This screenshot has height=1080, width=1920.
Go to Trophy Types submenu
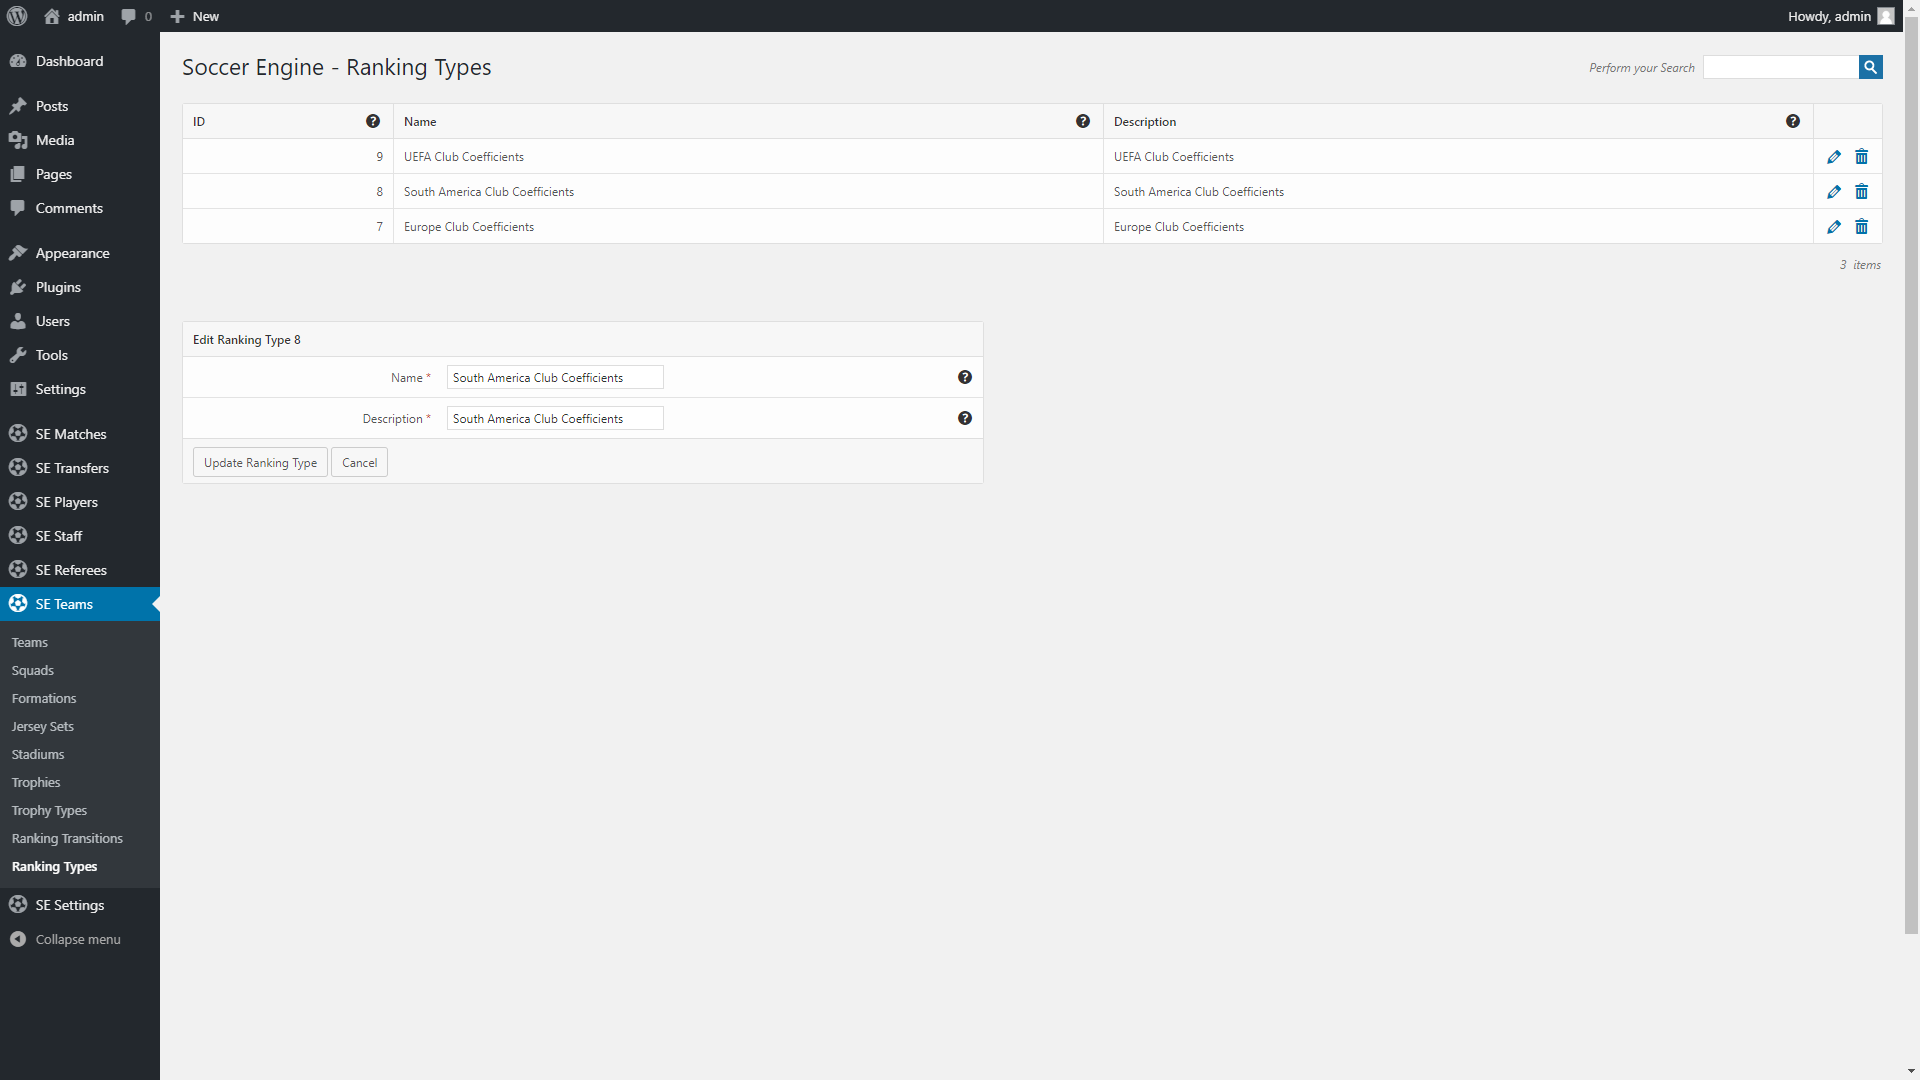click(x=49, y=810)
